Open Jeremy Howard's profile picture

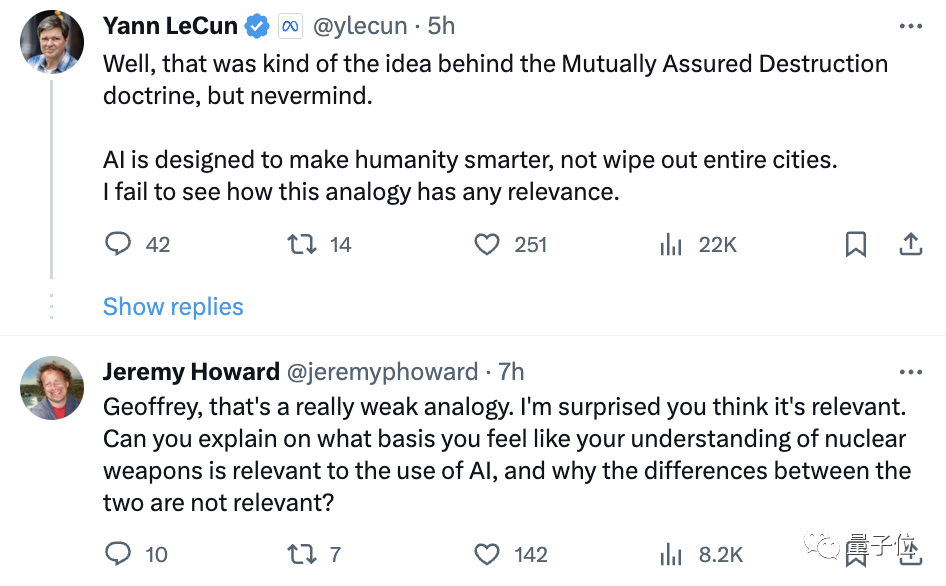[x=52, y=387]
